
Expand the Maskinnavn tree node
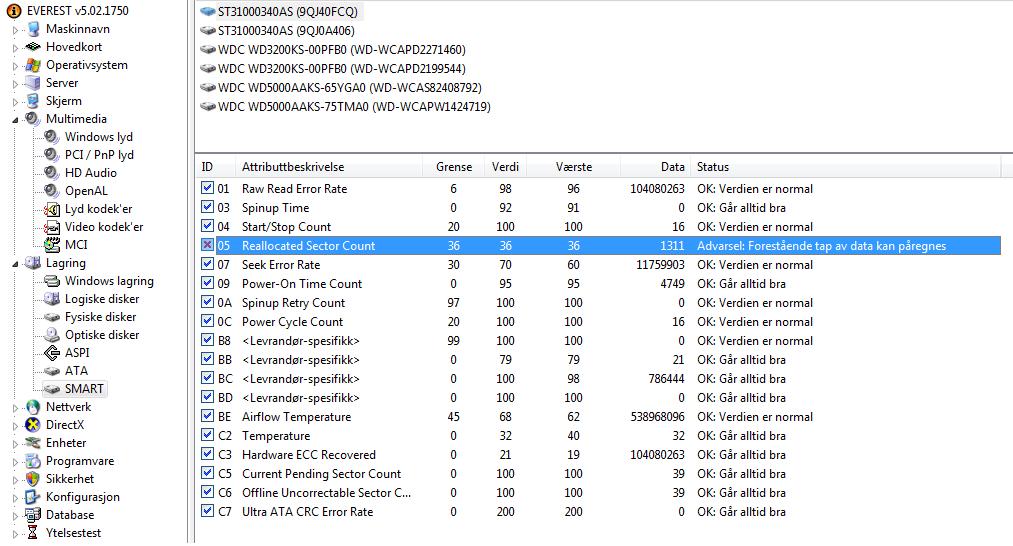(x=16, y=30)
